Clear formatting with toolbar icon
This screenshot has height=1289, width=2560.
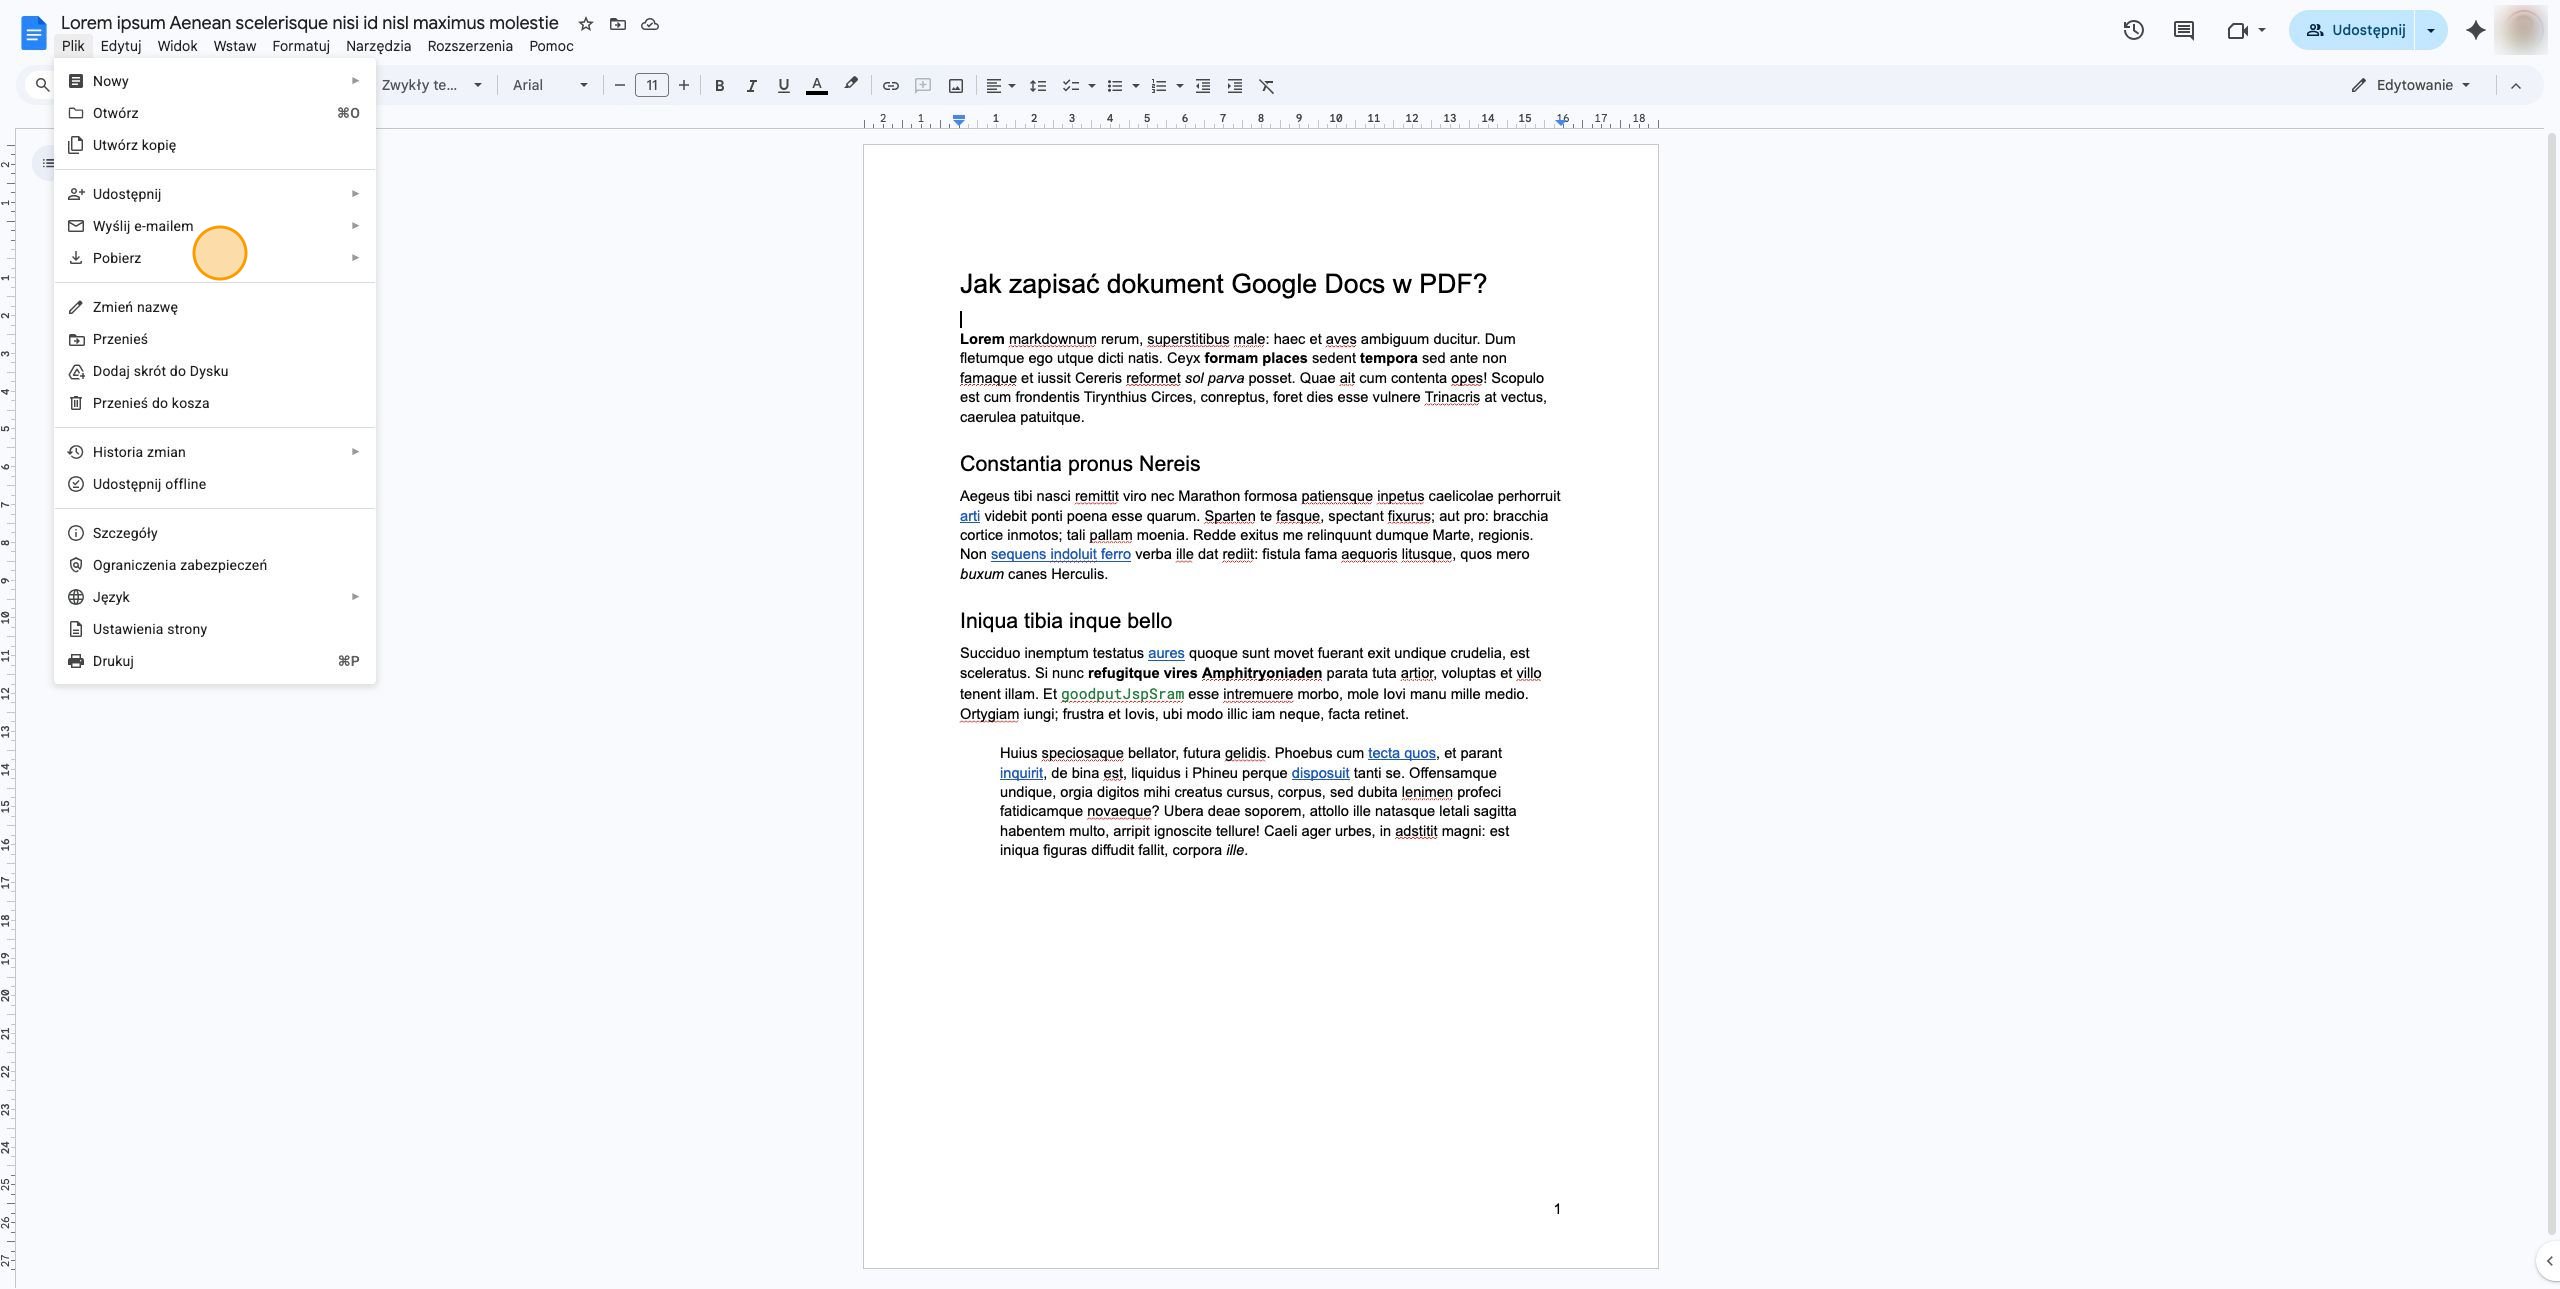[1267, 86]
